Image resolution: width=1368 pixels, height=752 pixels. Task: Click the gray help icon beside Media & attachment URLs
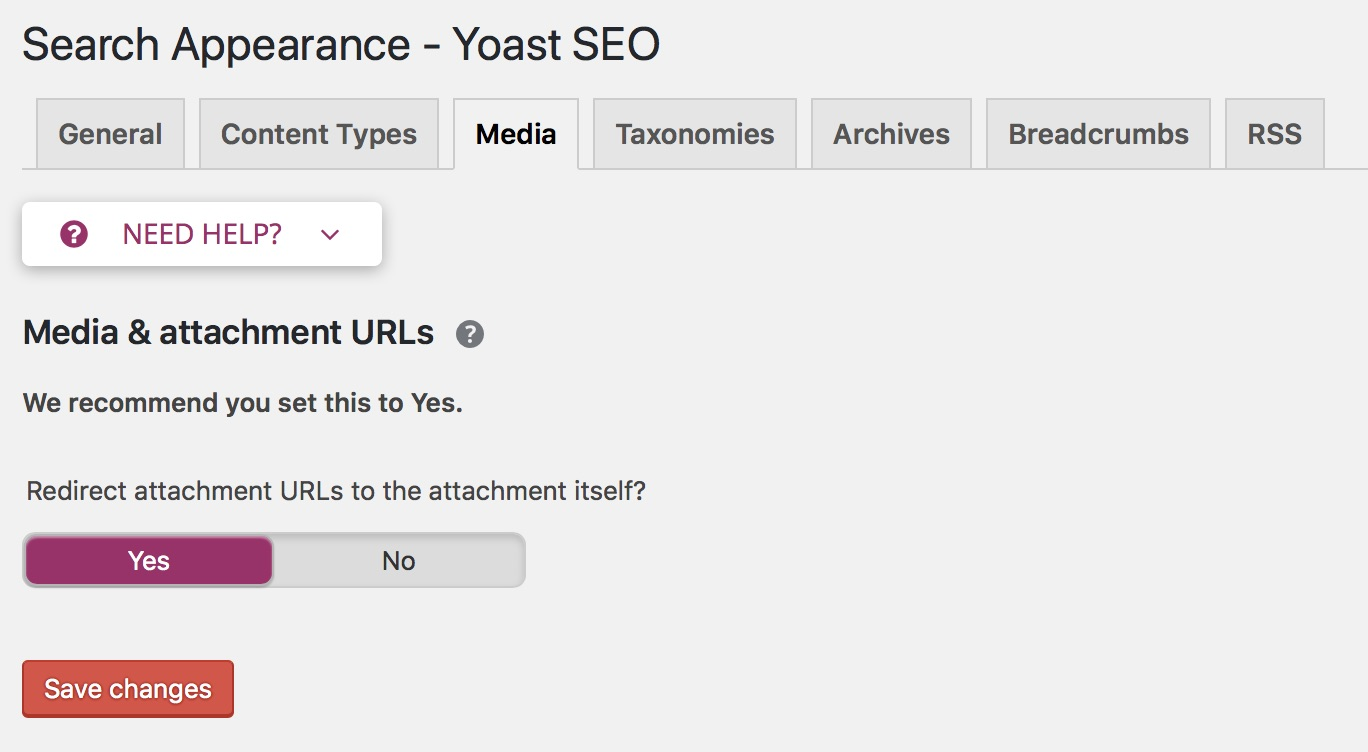click(470, 334)
